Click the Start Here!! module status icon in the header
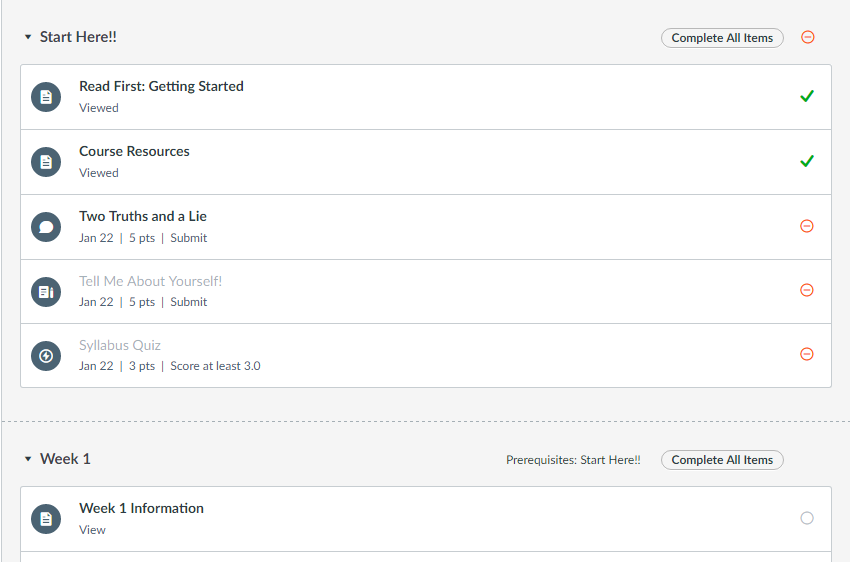The image size is (850, 562). 808,38
